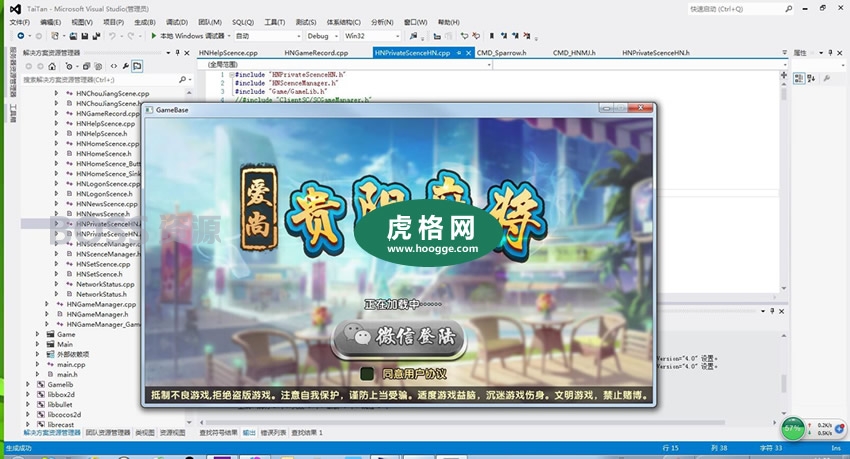Click the Quick Launch search icon

click(788, 9)
